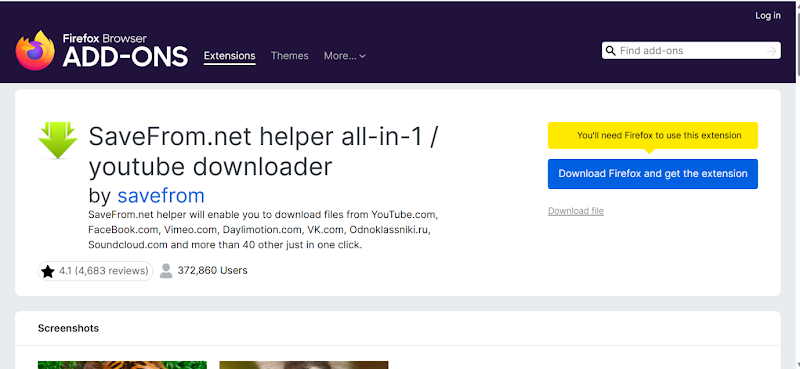Click the gray users person icon
Viewport: 800px width, 369px height.
[166, 271]
